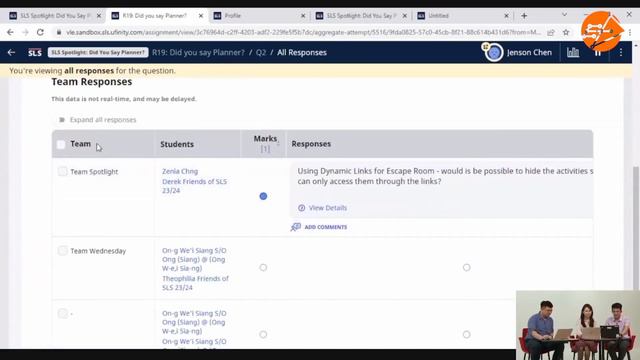Click View Details link

point(328,208)
